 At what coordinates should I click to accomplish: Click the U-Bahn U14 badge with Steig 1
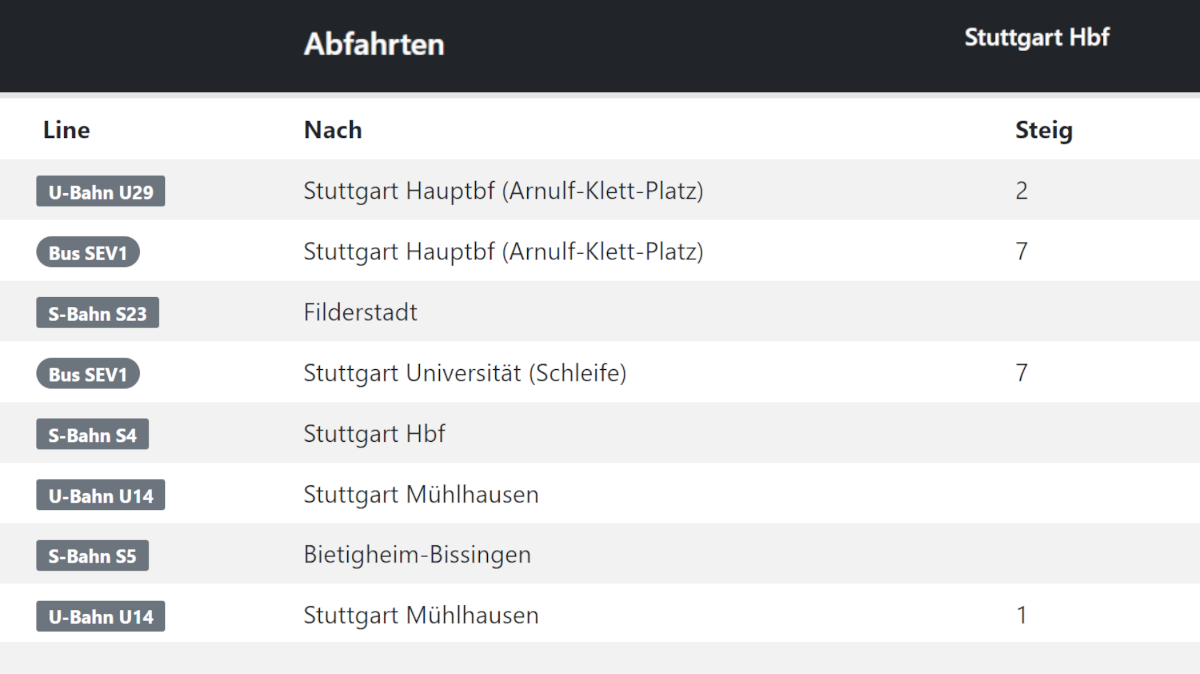point(100,616)
